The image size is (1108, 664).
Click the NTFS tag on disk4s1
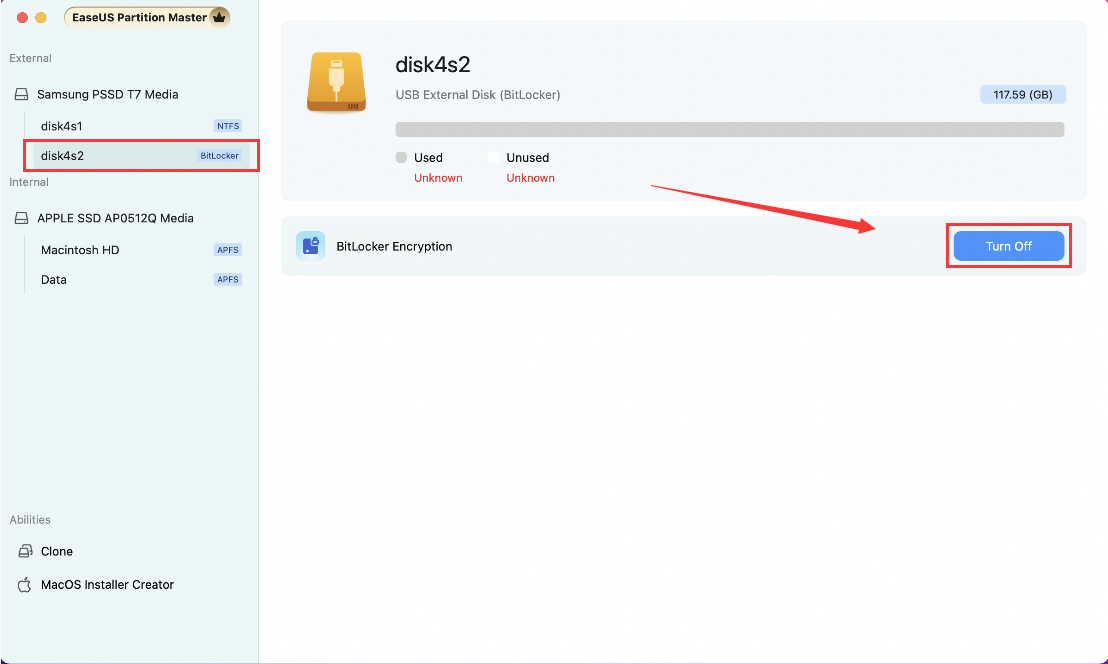pyautogui.click(x=228, y=126)
